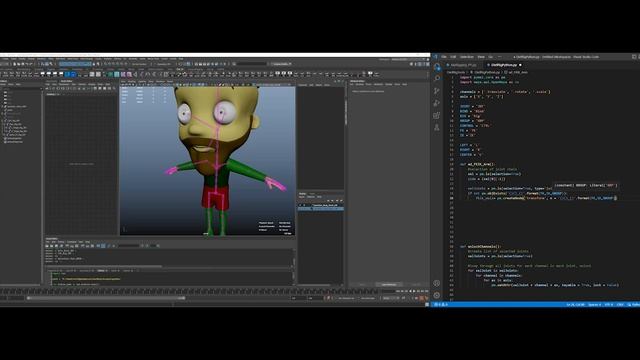Select the DeRigPython.py editor tab
This screenshot has height=360, width=640.
tap(504, 65)
